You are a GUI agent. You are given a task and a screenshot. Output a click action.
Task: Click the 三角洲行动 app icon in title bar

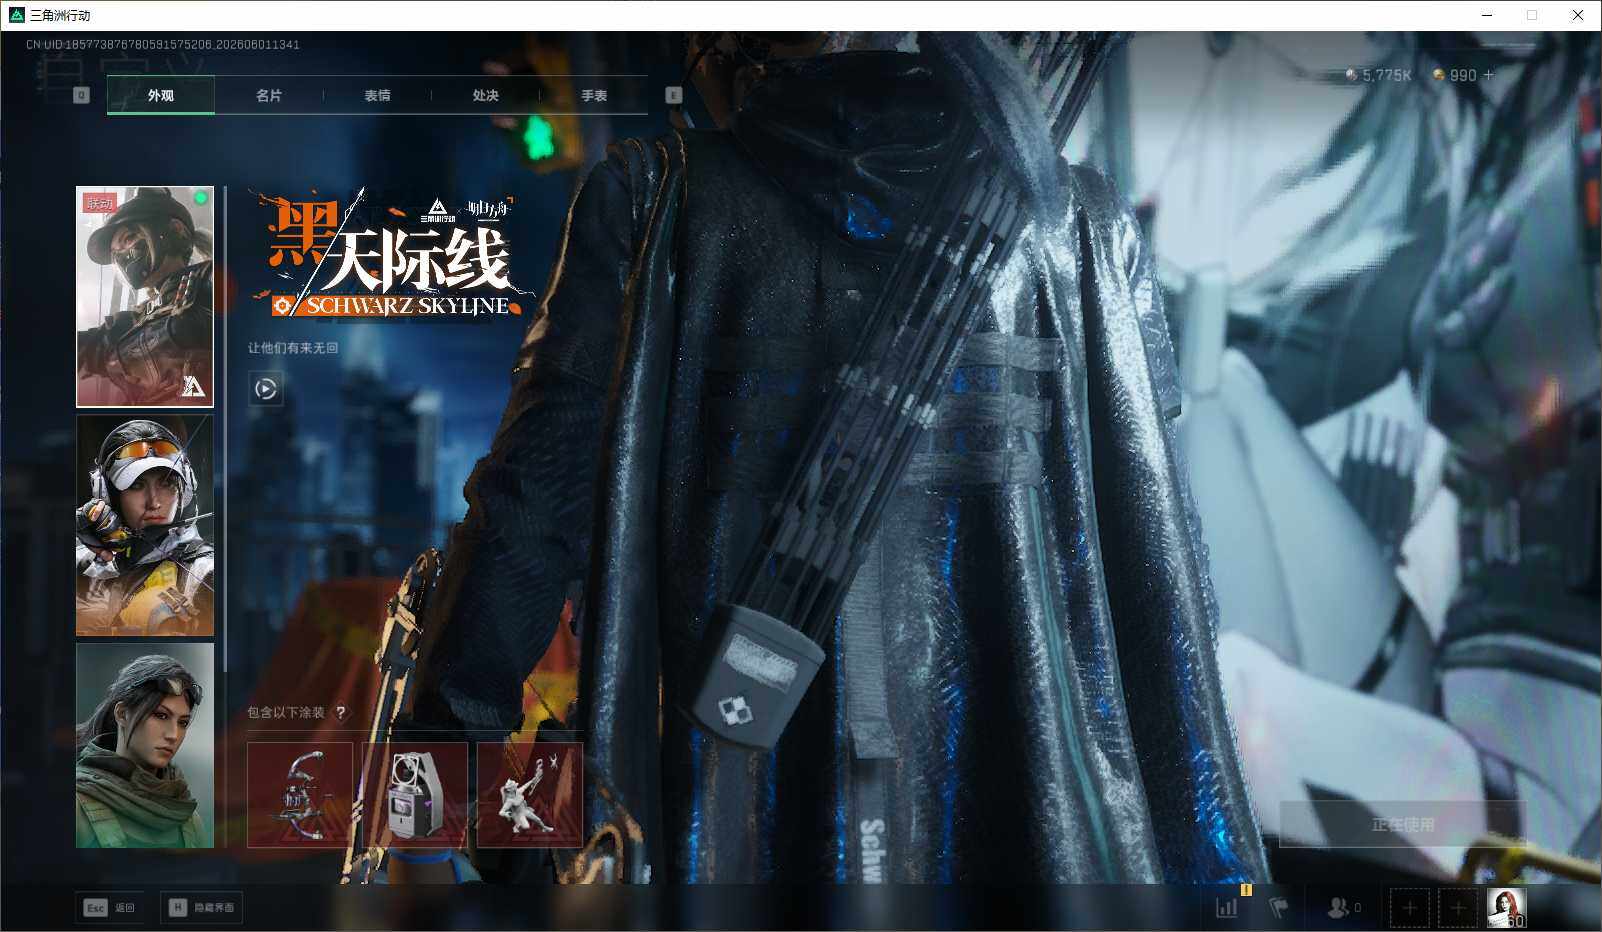(16, 15)
